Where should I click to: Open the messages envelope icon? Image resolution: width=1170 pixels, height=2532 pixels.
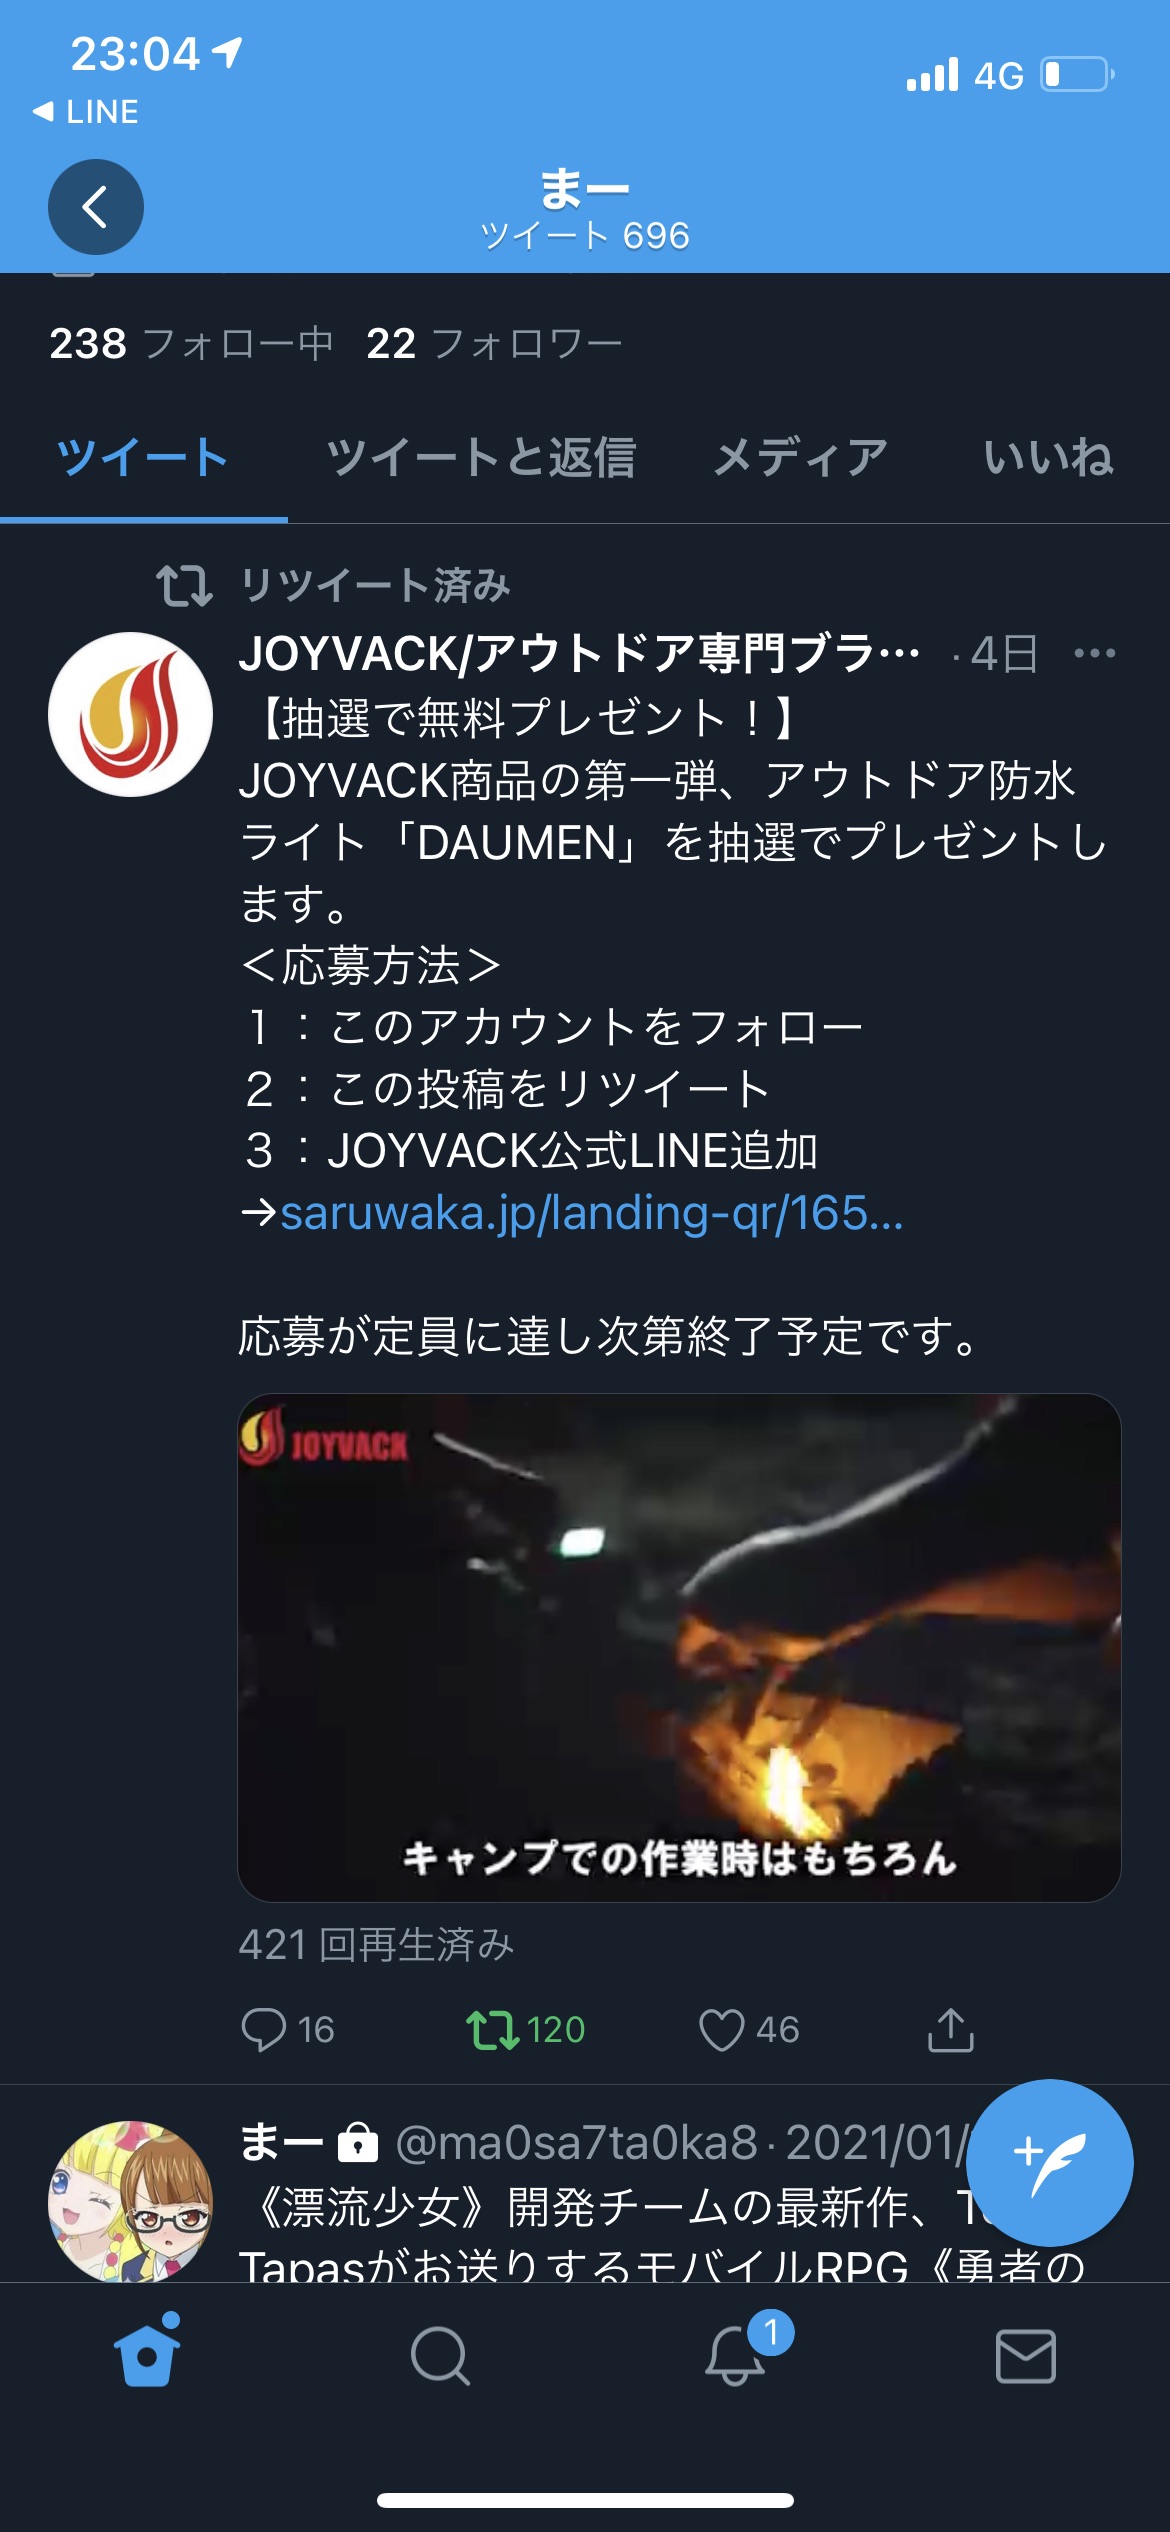[x=1025, y=2356]
